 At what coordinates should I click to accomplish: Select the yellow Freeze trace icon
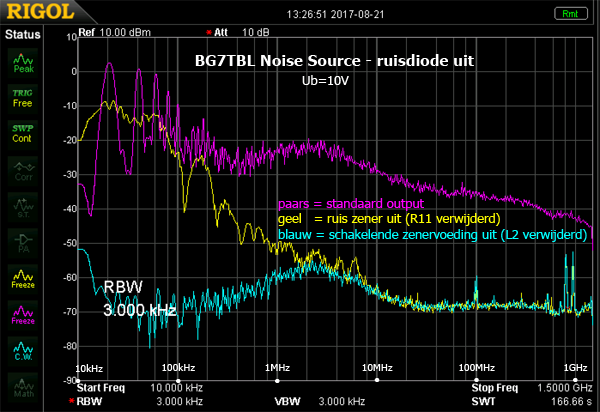[23, 279]
